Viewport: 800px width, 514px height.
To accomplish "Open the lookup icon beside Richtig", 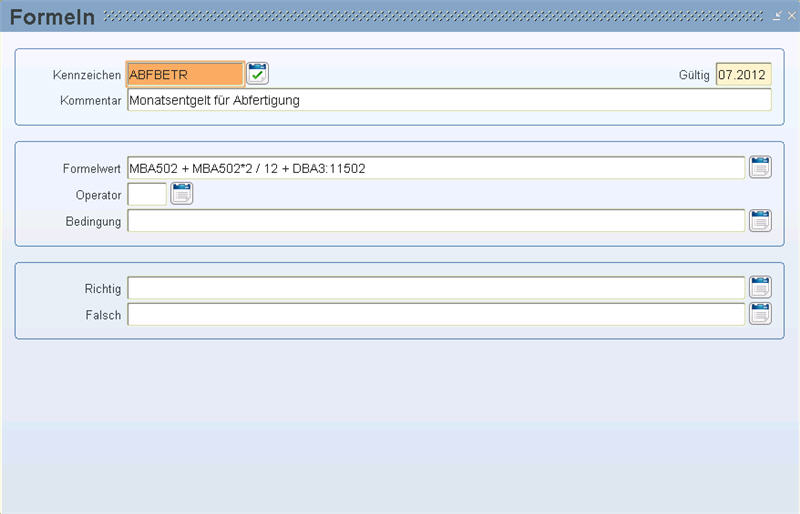I will pos(760,287).
